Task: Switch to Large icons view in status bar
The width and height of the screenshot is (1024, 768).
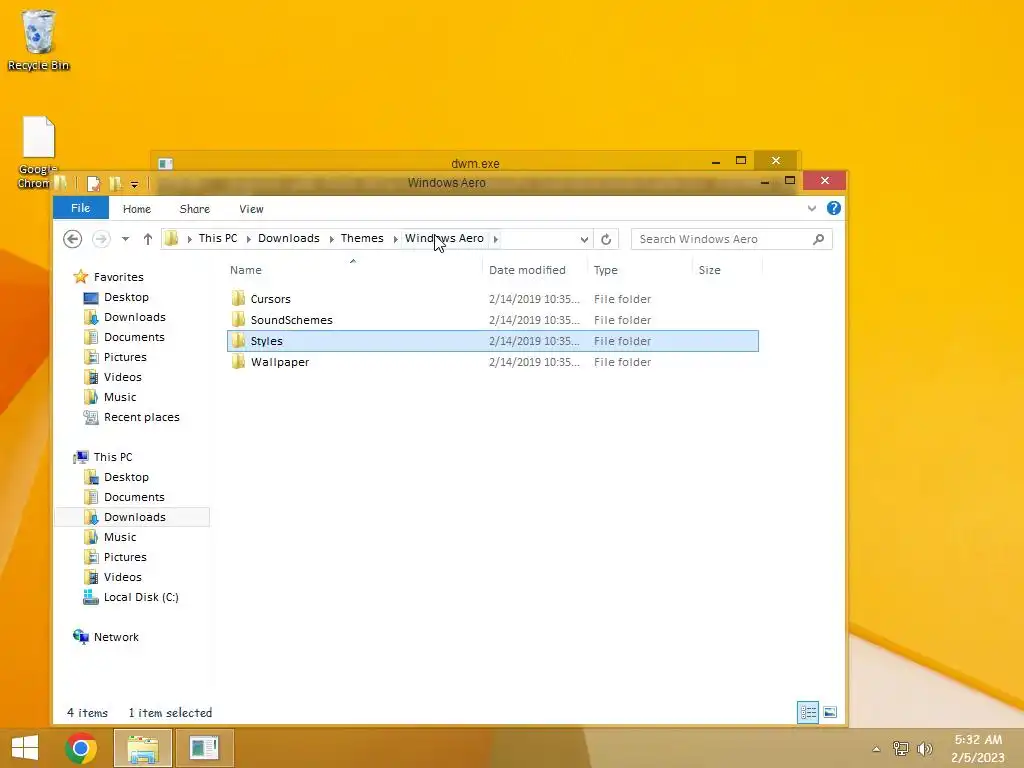Action: [830, 712]
